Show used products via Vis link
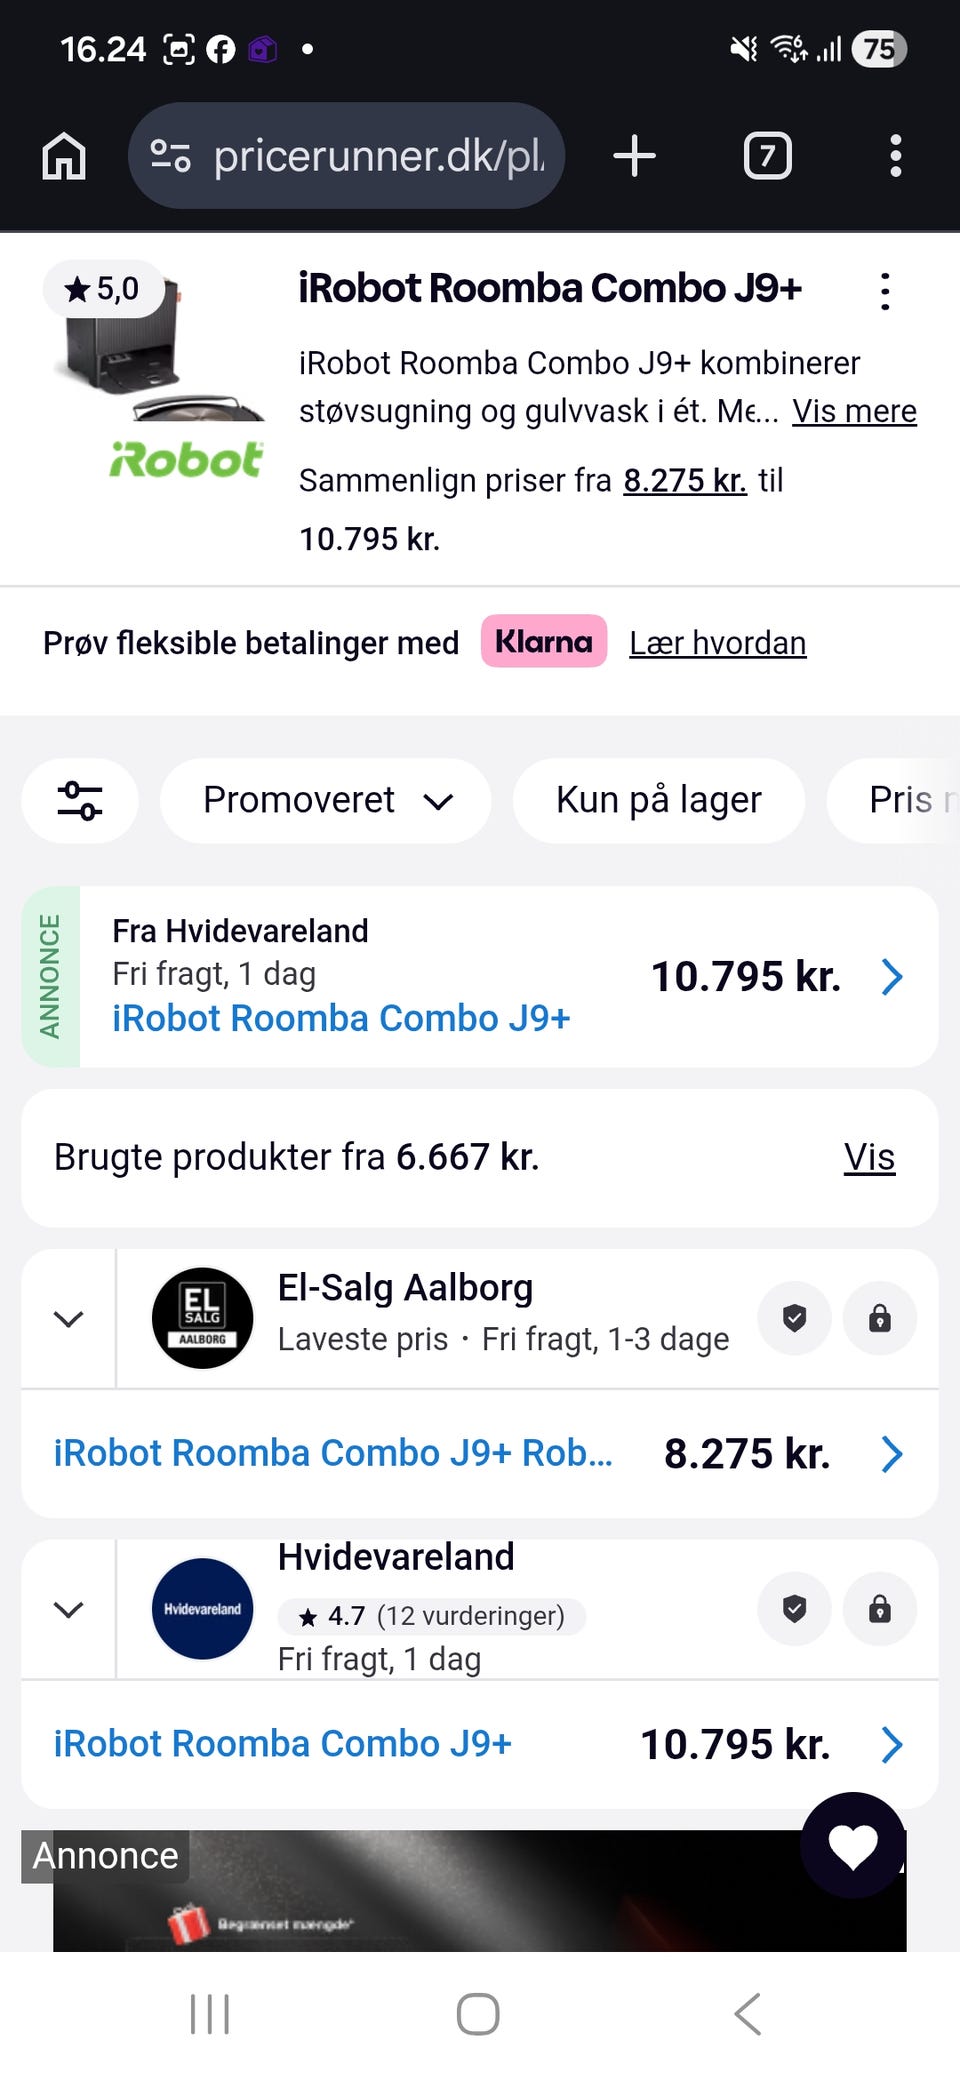This screenshot has height=2080, width=960. coord(869,1157)
